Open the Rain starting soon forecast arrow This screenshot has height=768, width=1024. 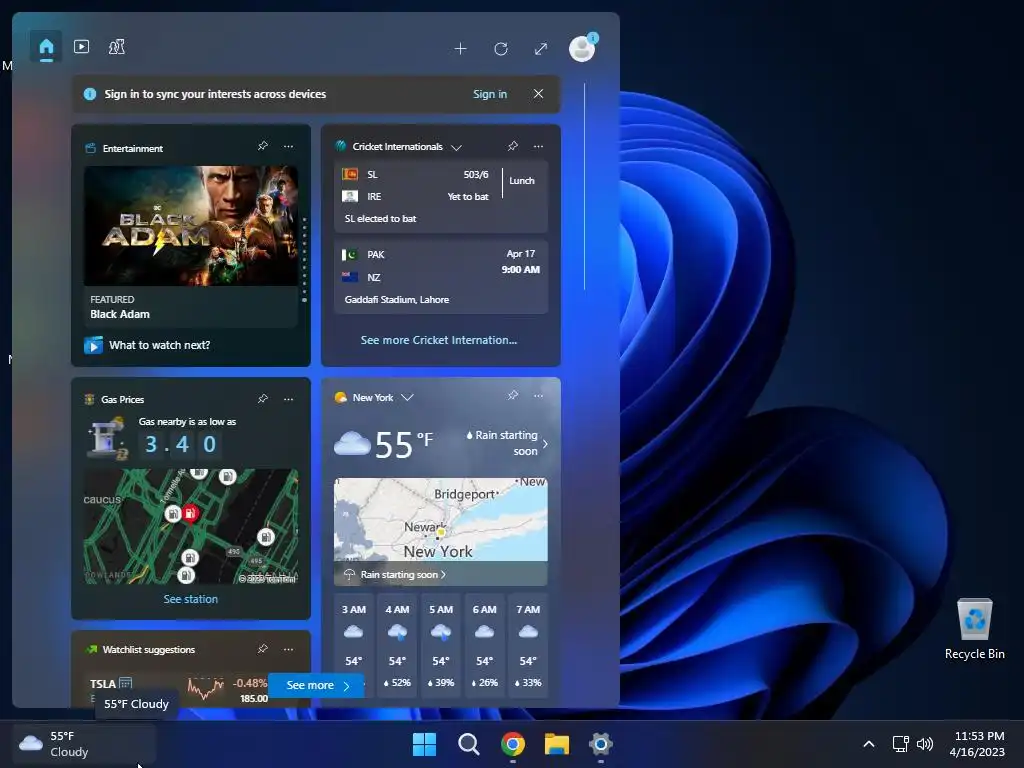coord(545,443)
